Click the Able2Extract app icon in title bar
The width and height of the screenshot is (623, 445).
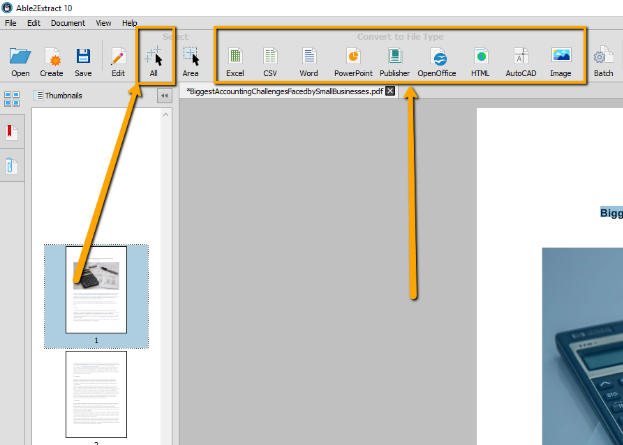(x=7, y=8)
